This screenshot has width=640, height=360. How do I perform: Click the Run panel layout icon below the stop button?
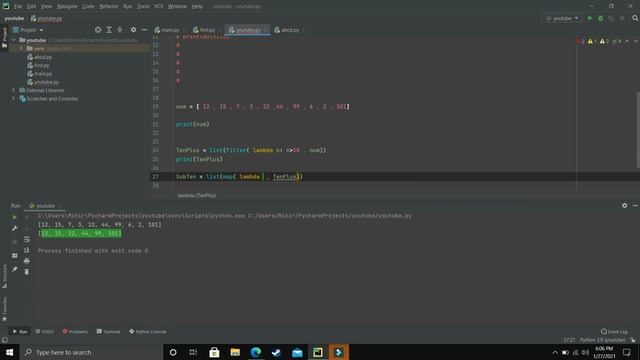15,256
